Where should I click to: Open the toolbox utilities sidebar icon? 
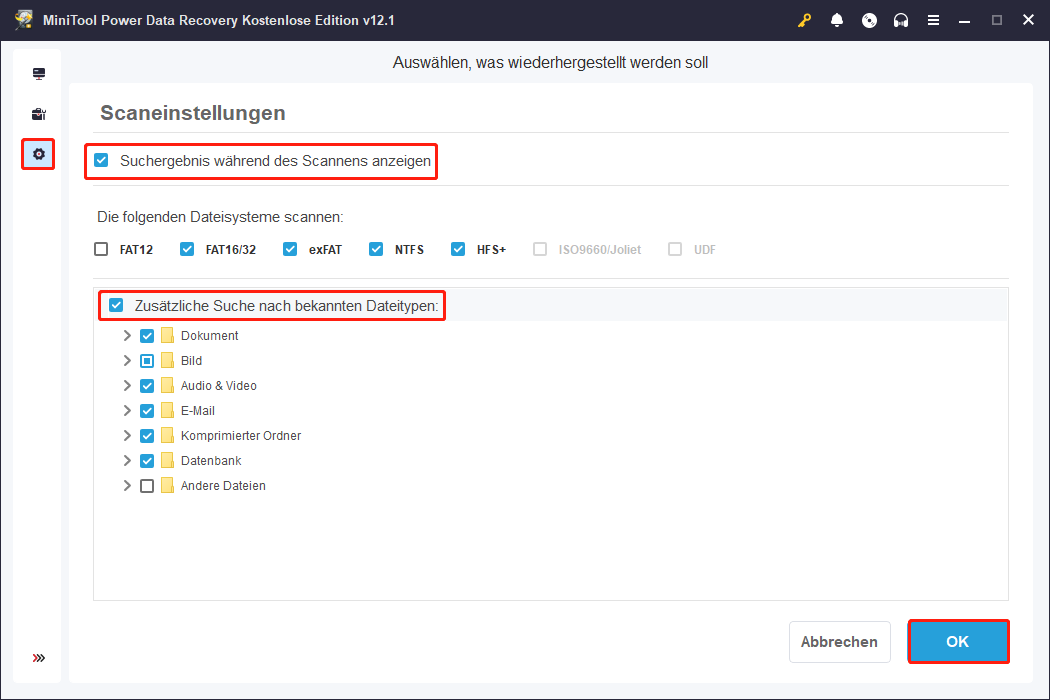[39, 114]
